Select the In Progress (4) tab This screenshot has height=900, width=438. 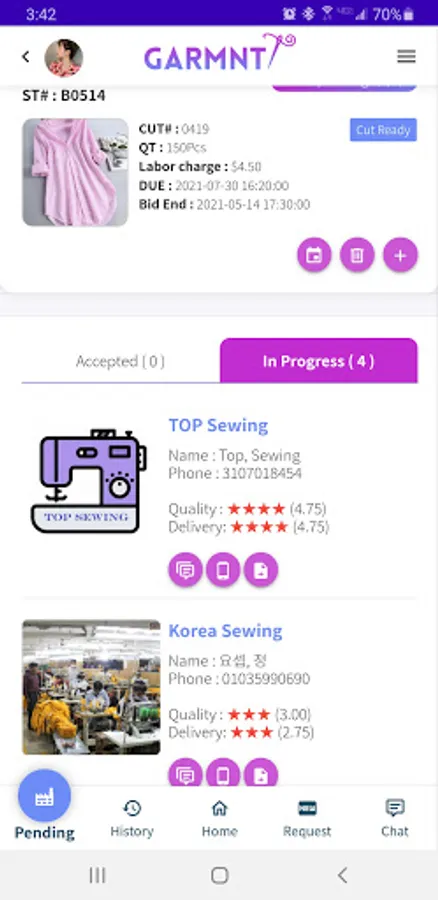(319, 361)
